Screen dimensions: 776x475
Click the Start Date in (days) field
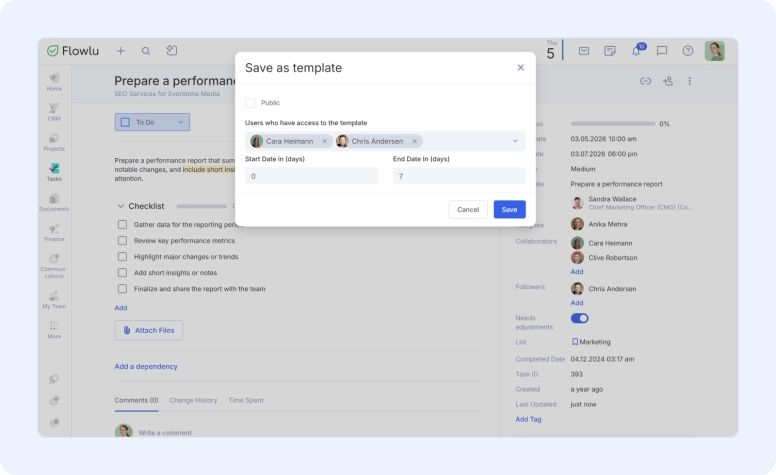311,176
